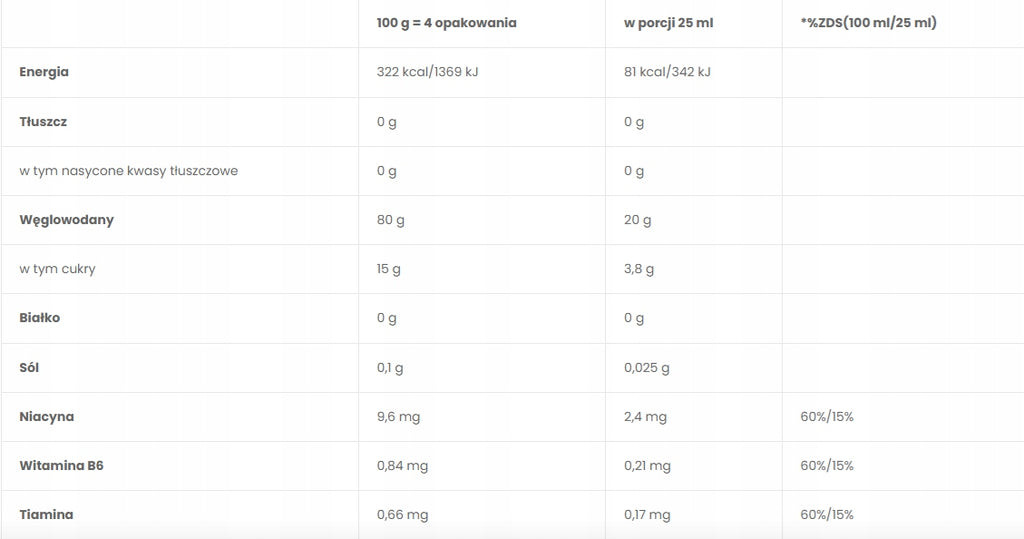Select the '0,21 mg' vitamin B6 value

(x=647, y=466)
